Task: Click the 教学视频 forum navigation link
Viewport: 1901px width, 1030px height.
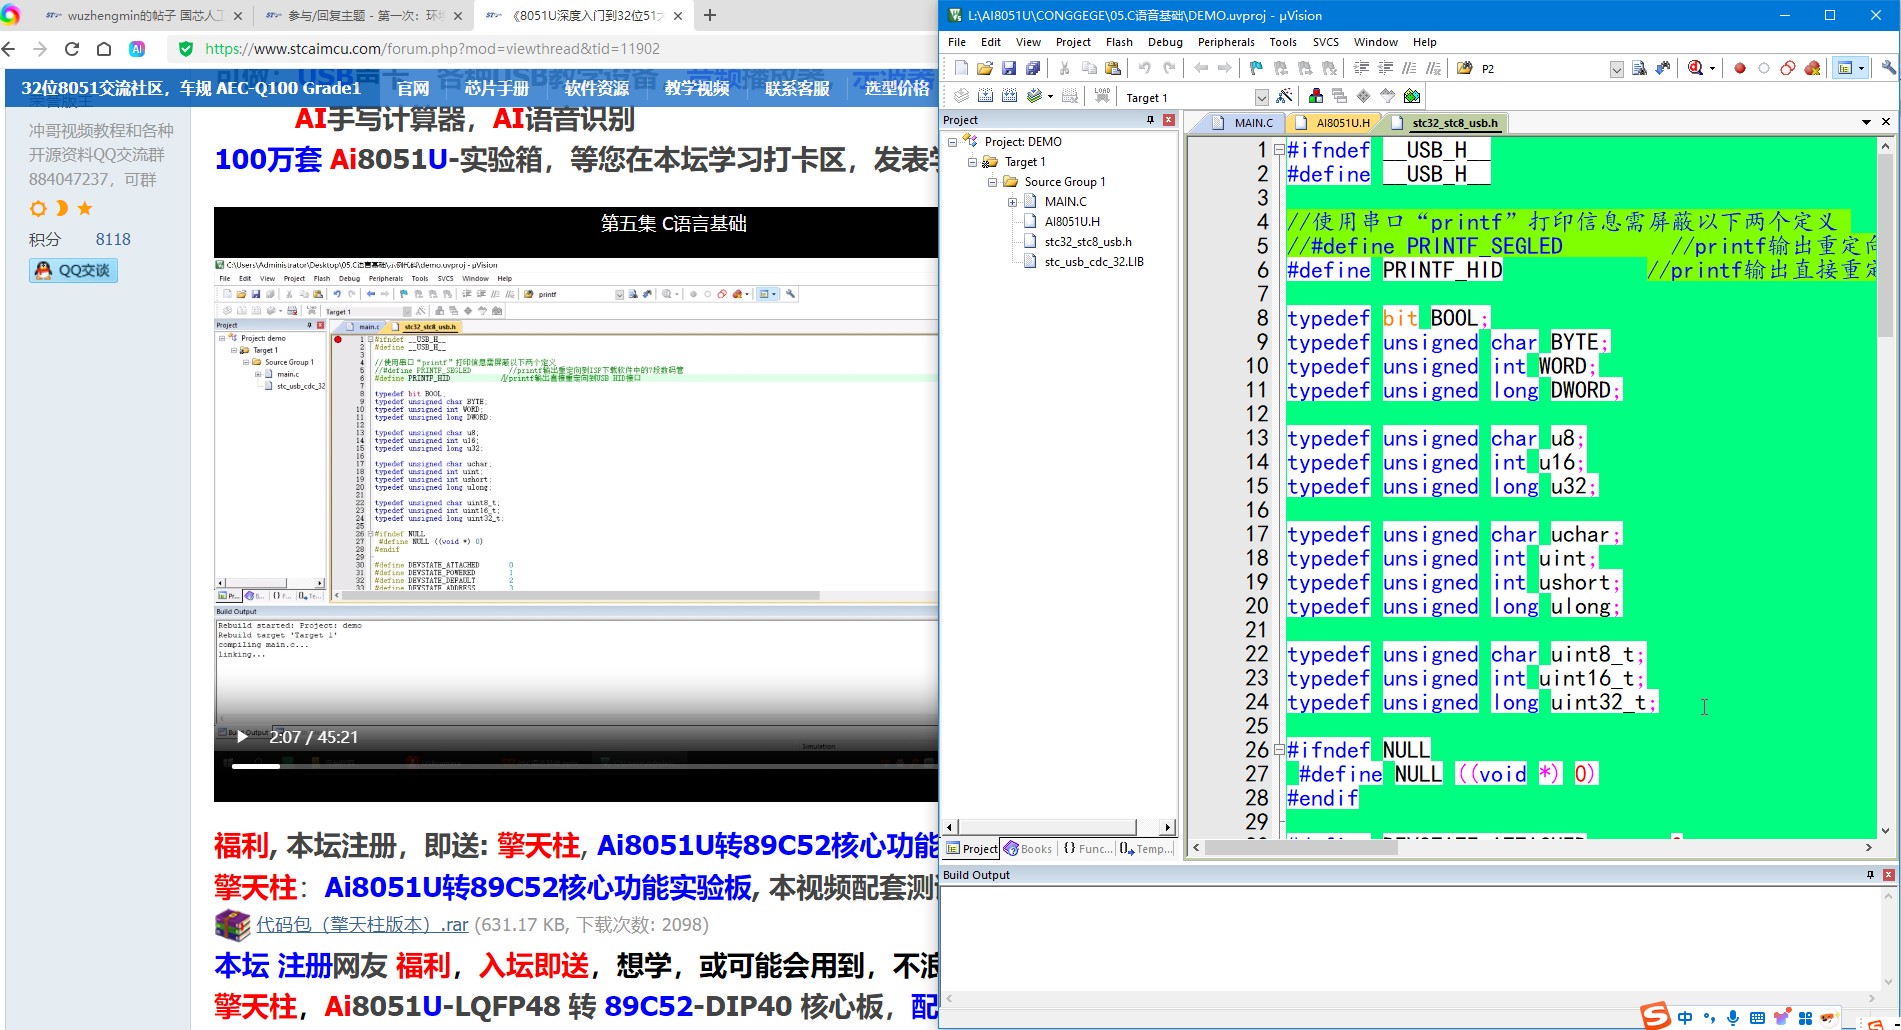Action: pos(697,88)
